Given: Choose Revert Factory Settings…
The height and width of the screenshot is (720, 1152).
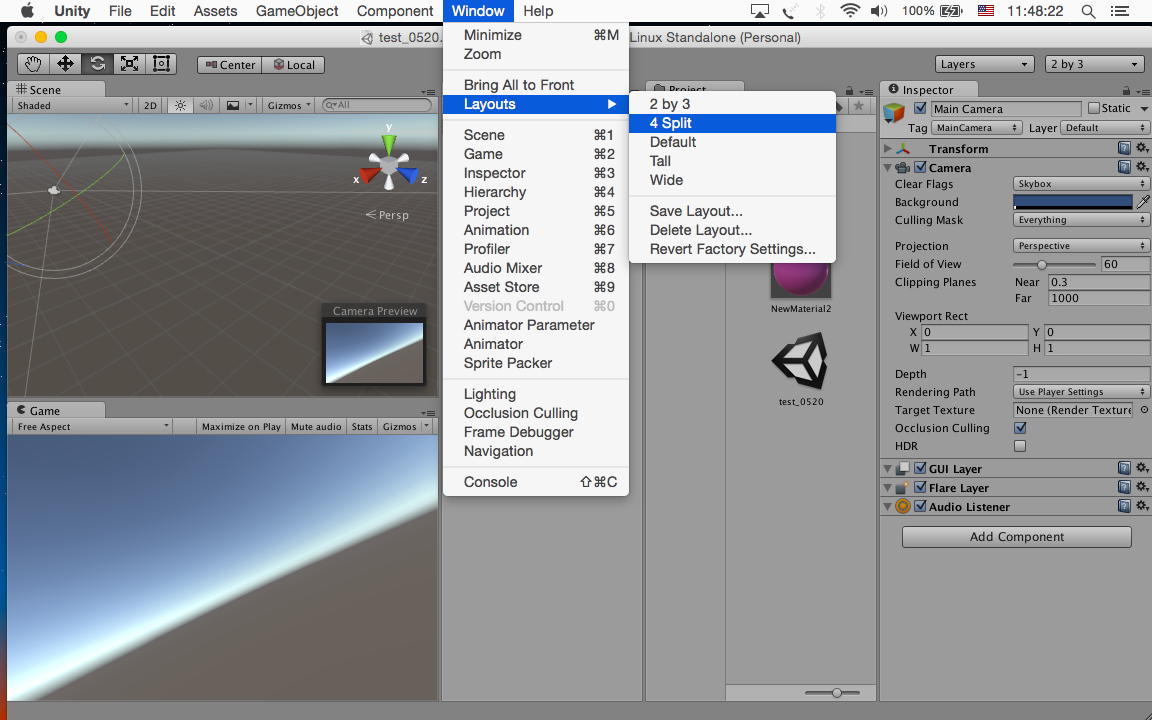Looking at the screenshot, I should point(732,249).
